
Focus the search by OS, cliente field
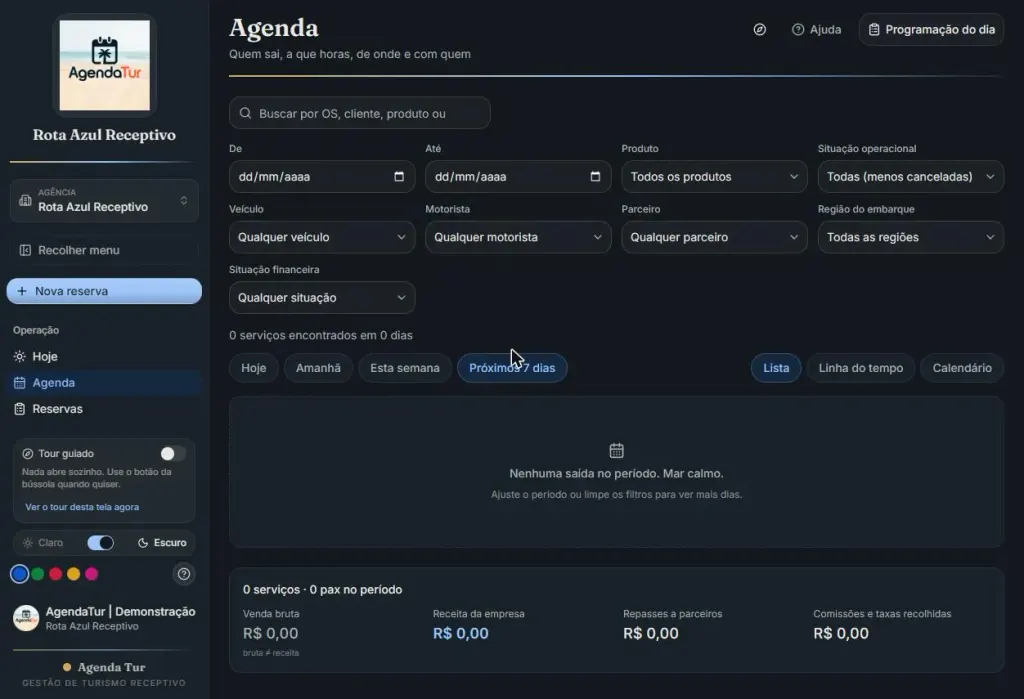(x=360, y=113)
